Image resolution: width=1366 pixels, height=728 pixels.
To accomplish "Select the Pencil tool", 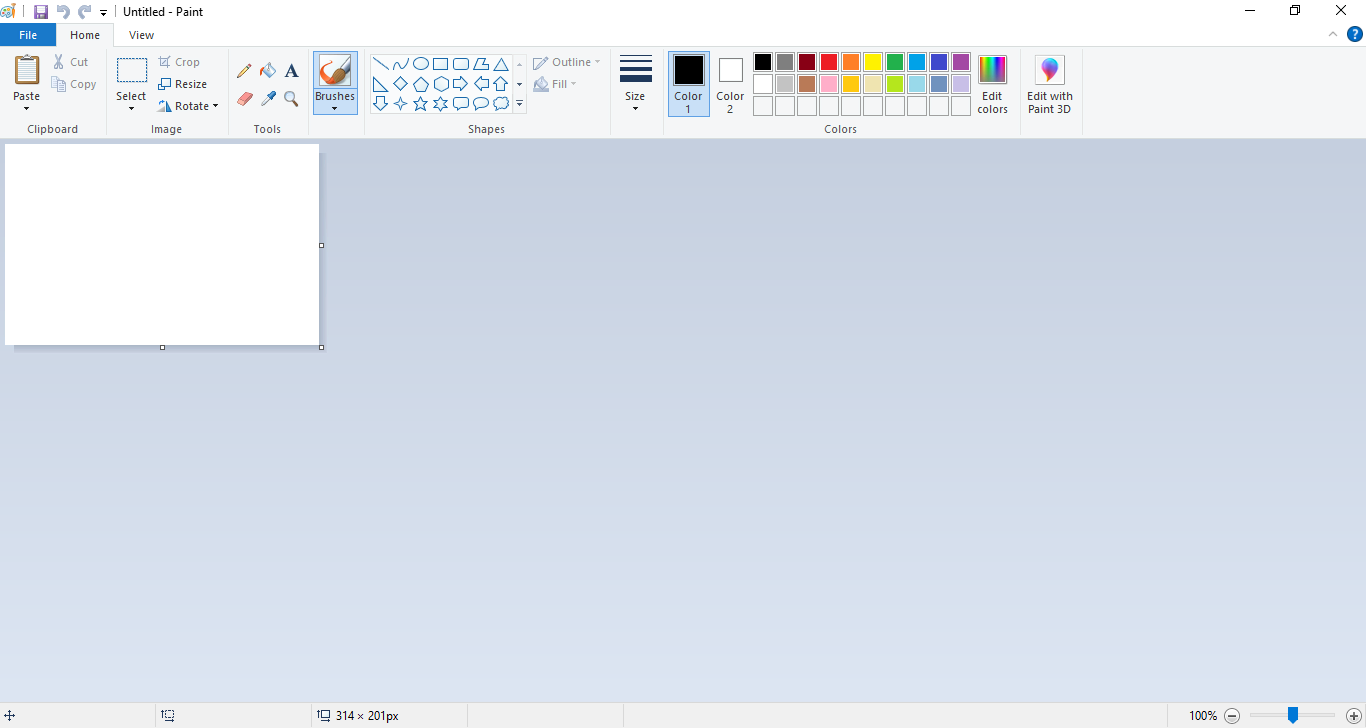I will click(x=244, y=71).
